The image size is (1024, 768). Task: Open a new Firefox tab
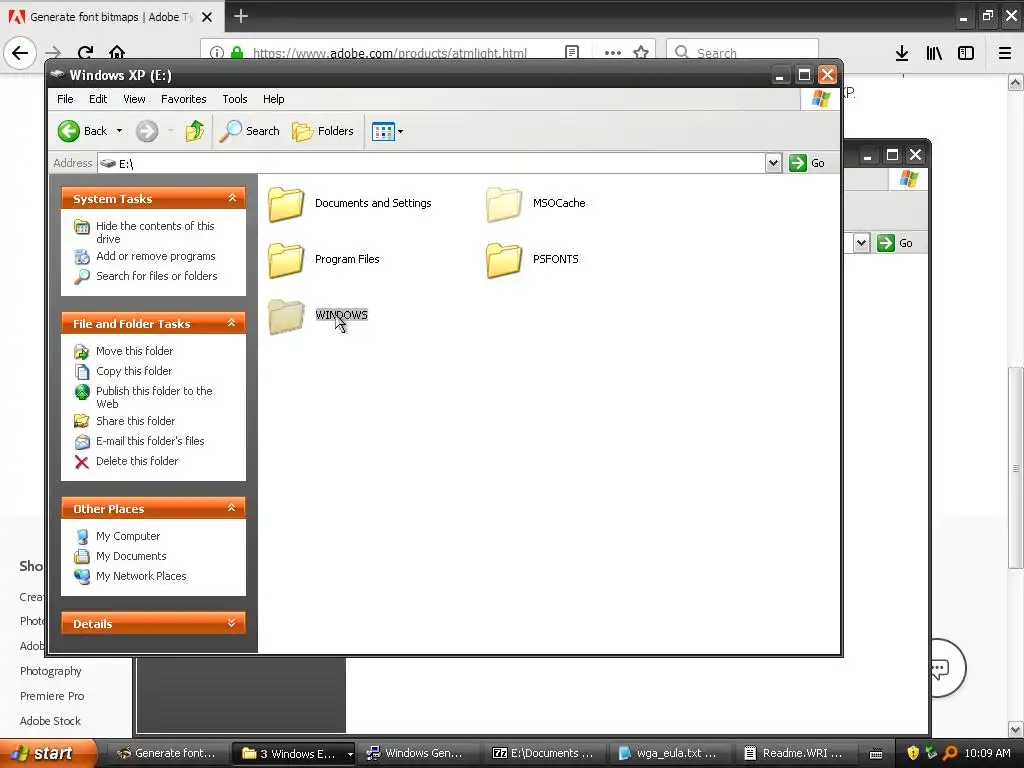click(x=241, y=16)
